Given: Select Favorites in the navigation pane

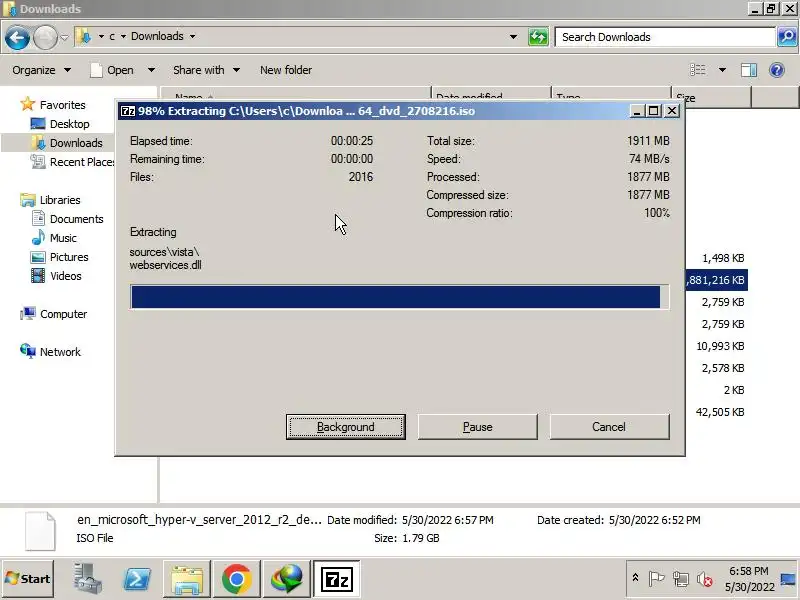Looking at the screenshot, I should click(x=53, y=105).
